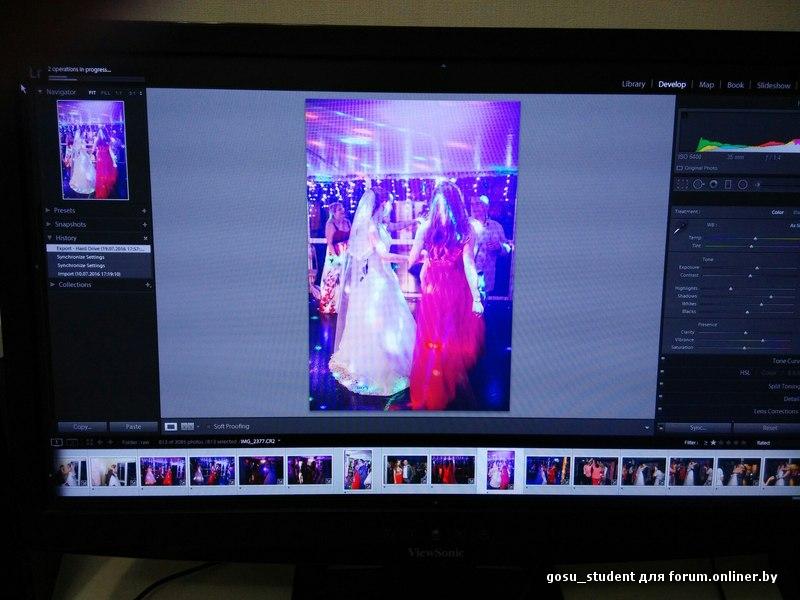Screen dimensions: 800x600
Task: Open the HSL panel tab
Action: point(745,373)
